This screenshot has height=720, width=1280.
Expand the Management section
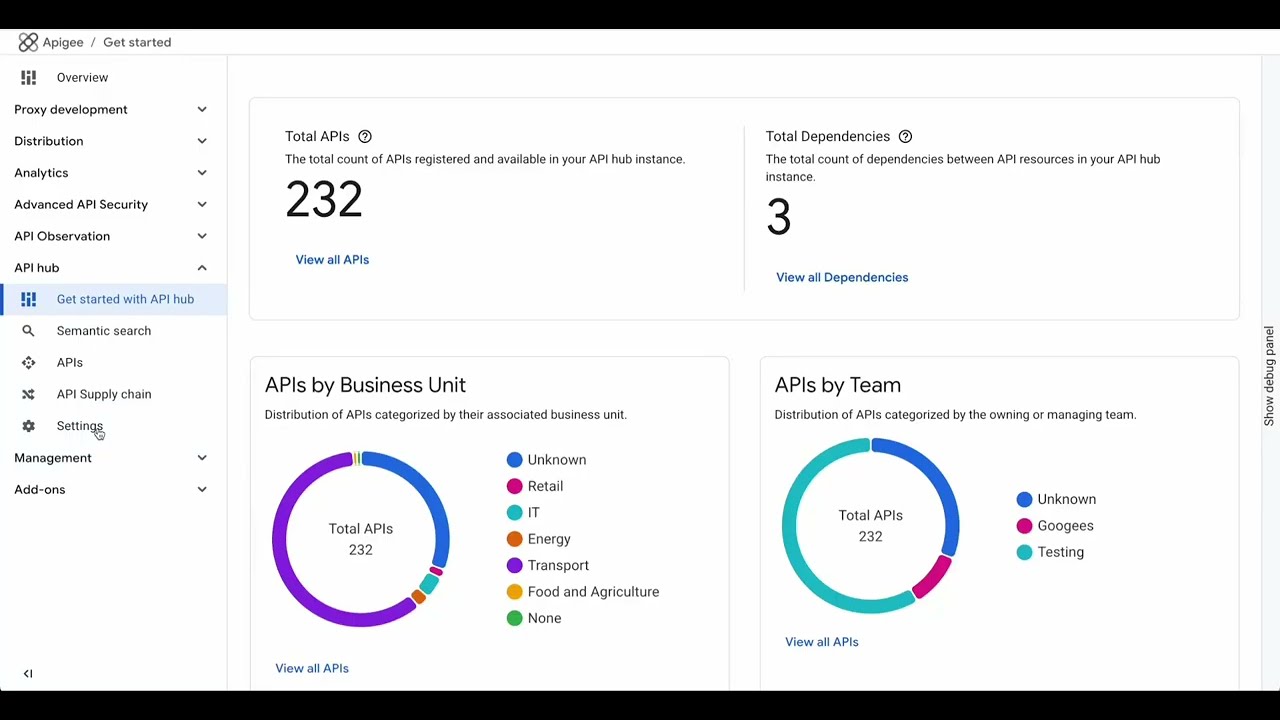click(x=111, y=458)
